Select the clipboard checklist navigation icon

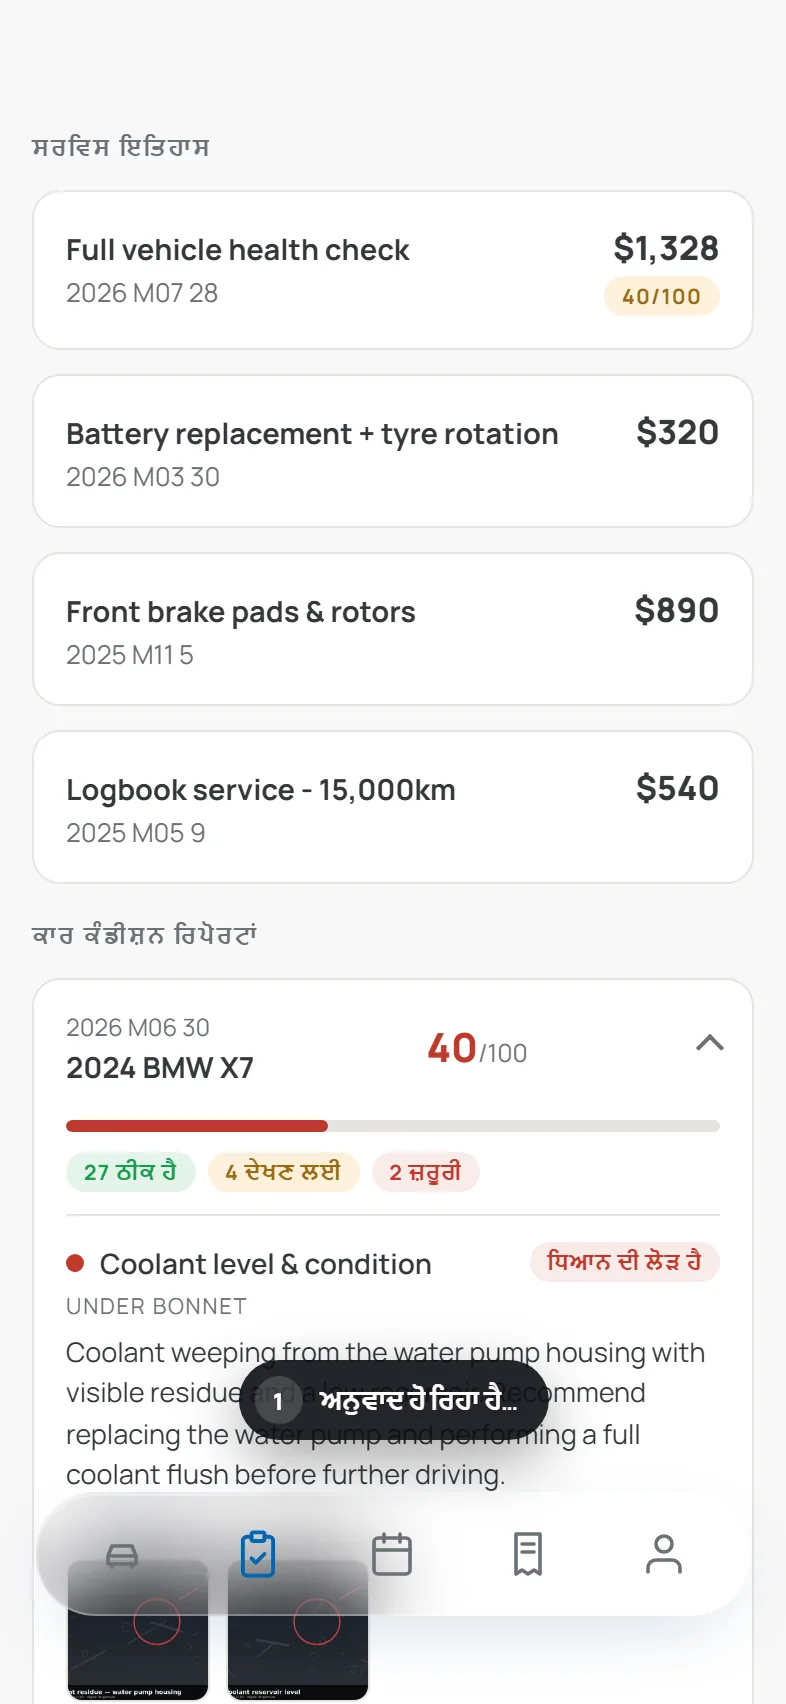(258, 1554)
